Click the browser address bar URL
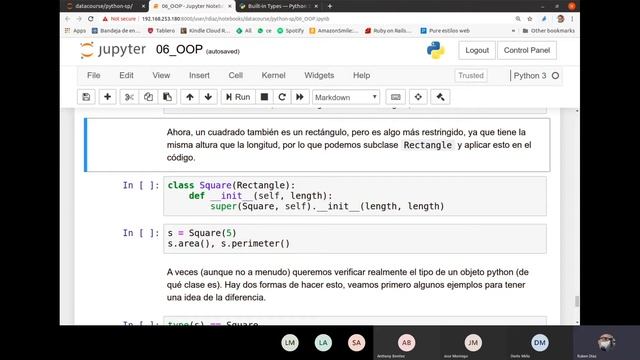This screenshot has height=360, width=640. click(x=236, y=19)
